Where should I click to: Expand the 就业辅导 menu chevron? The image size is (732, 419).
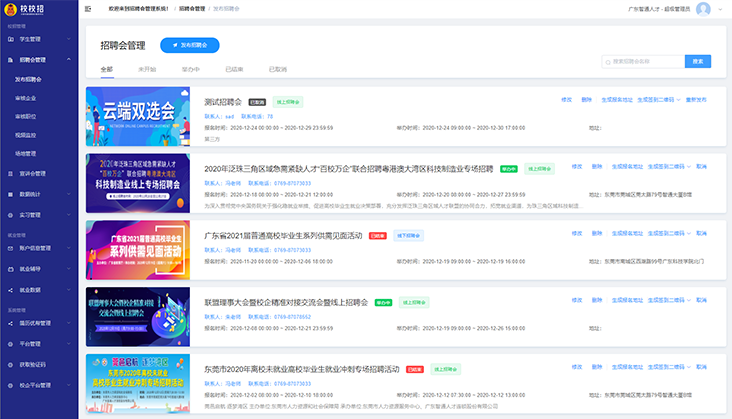pos(69,269)
